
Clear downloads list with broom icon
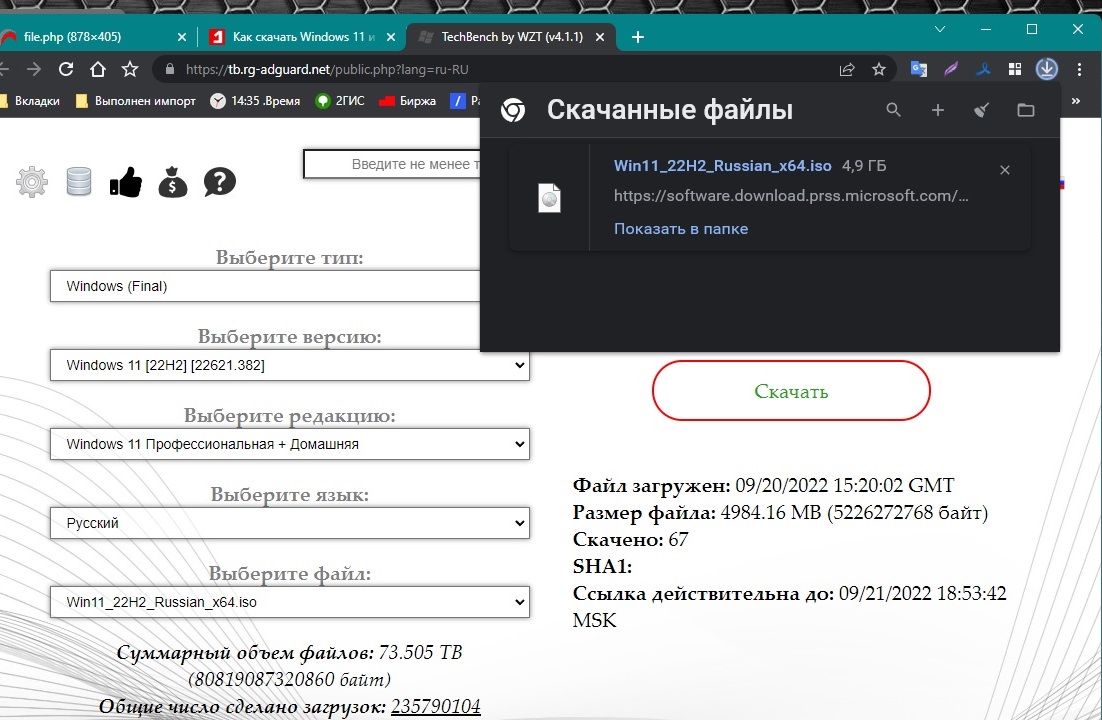(x=982, y=110)
